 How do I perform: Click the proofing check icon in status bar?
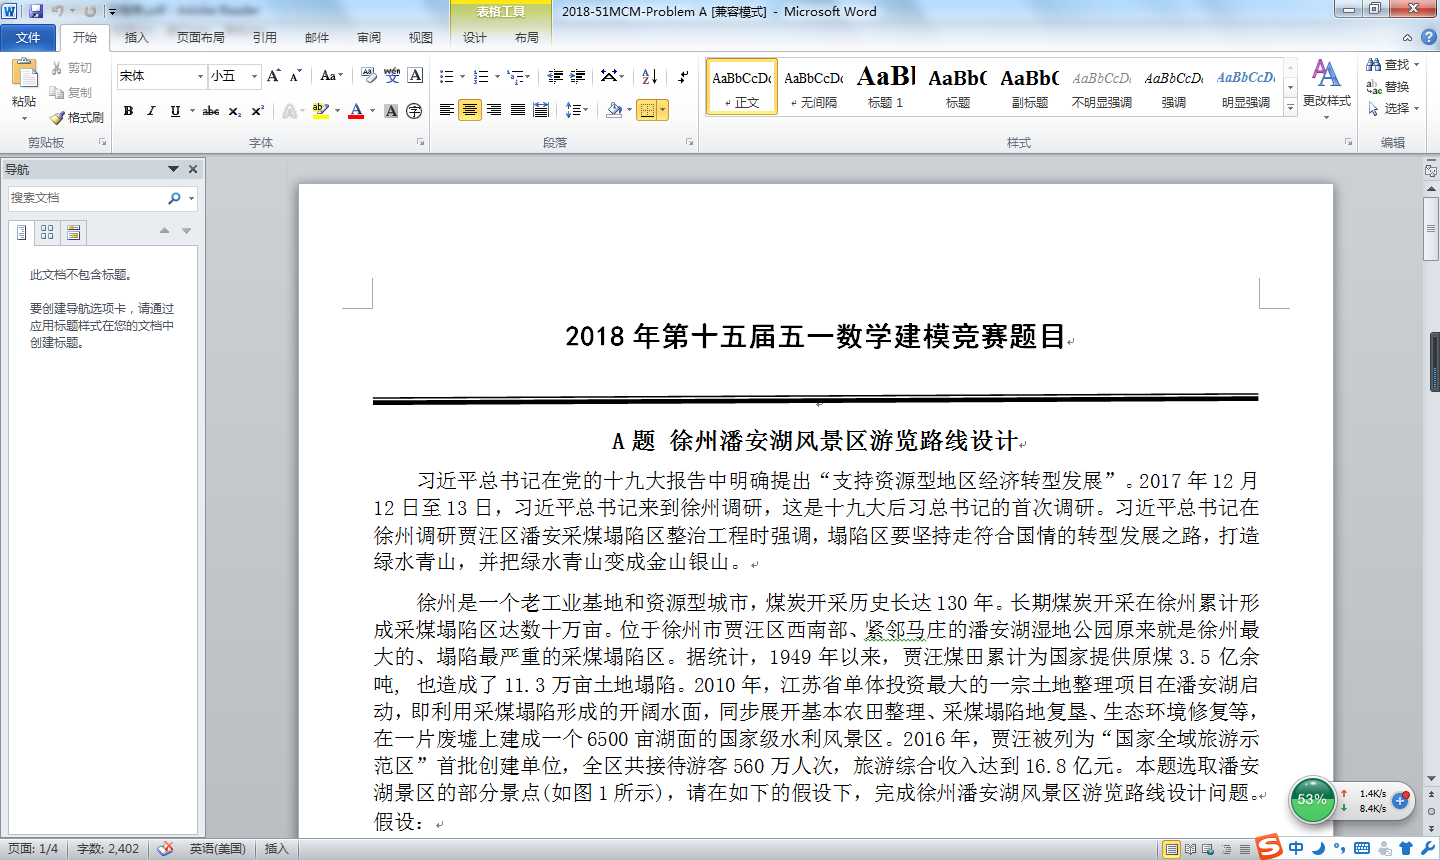[x=166, y=849]
